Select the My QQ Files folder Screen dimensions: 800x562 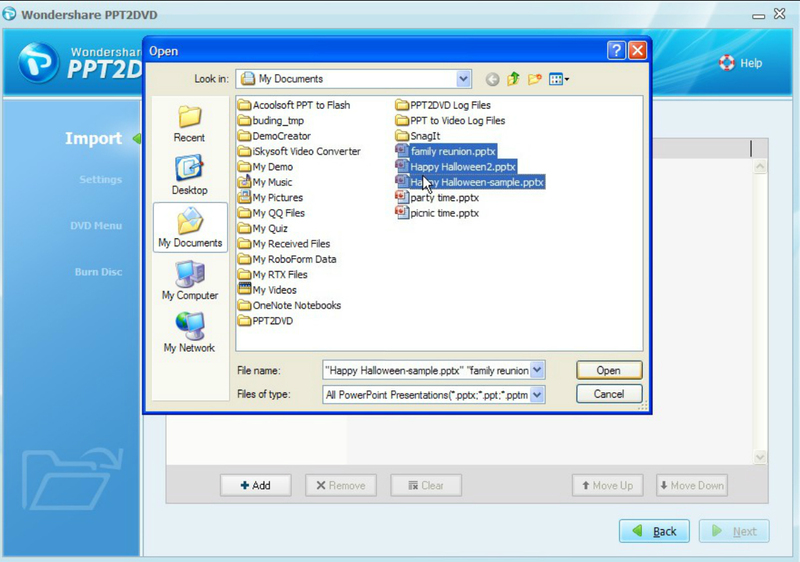(271, 213)
